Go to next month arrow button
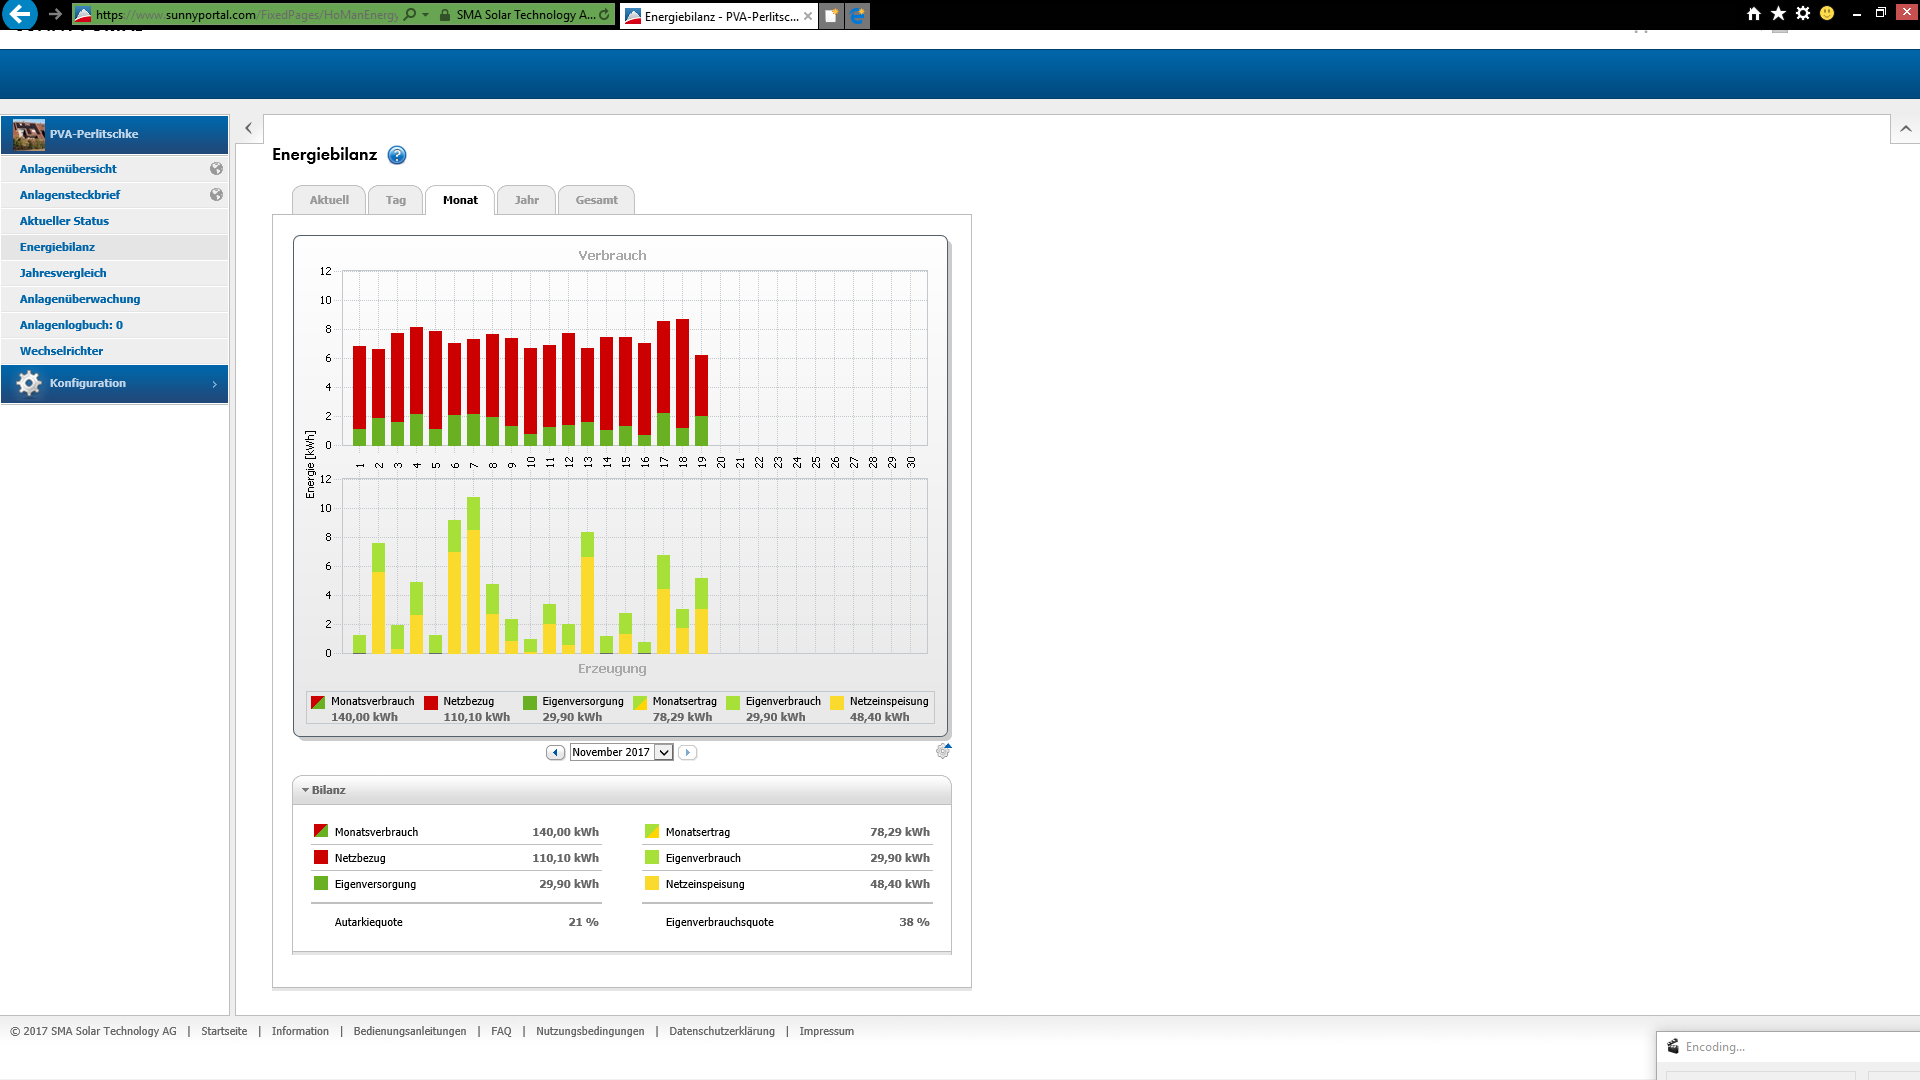 click(687, 752)
